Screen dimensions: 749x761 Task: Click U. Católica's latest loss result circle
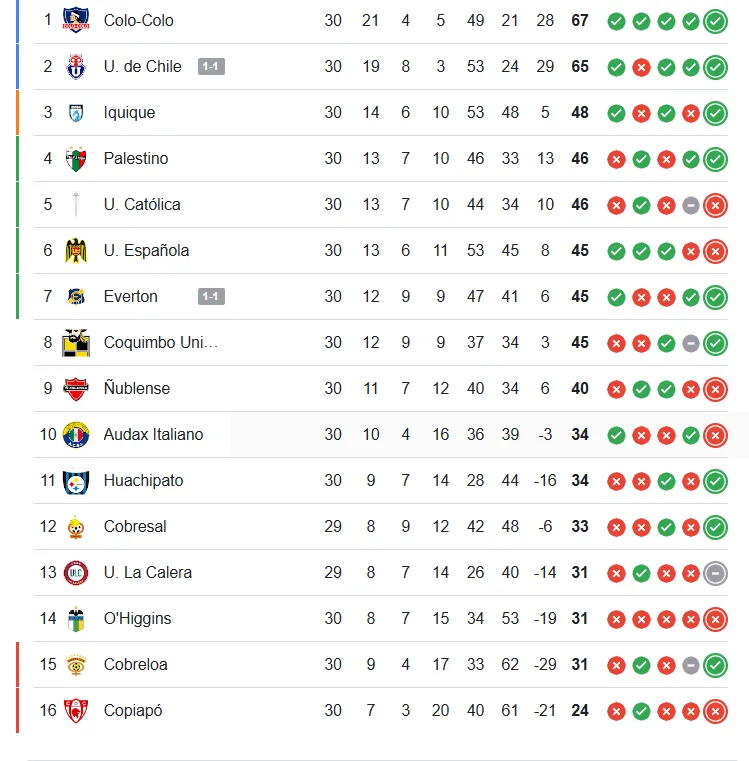[x=715, y=205]
